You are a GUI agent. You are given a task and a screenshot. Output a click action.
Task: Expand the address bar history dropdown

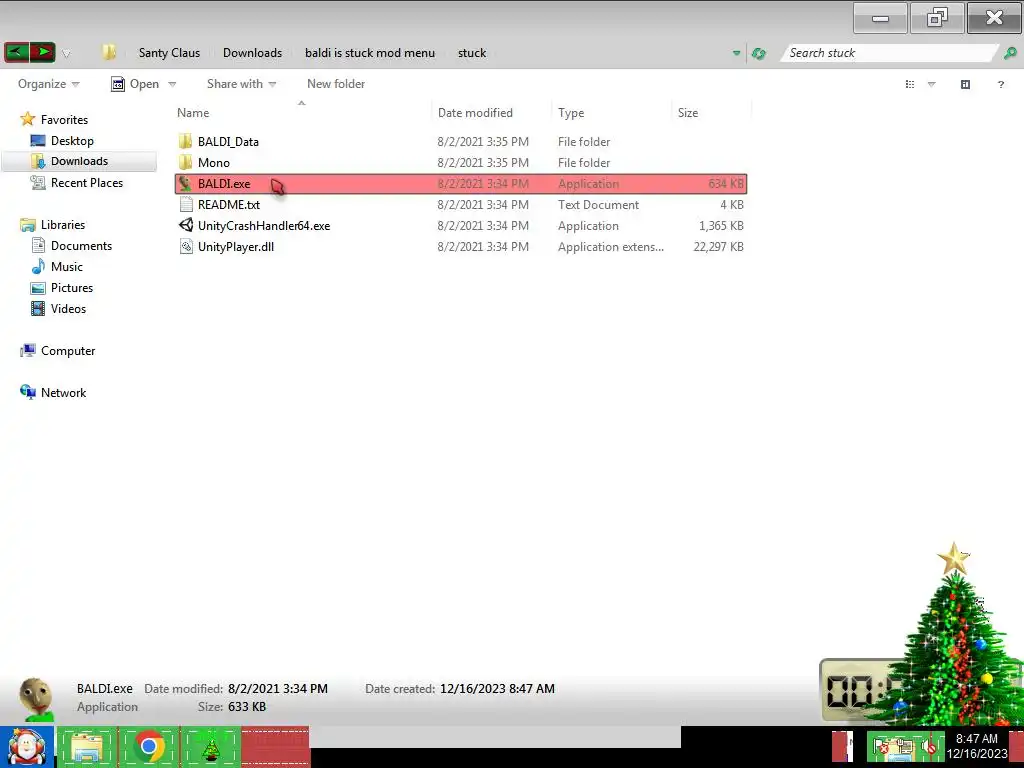pyautogui.click(x=736, y=53)
